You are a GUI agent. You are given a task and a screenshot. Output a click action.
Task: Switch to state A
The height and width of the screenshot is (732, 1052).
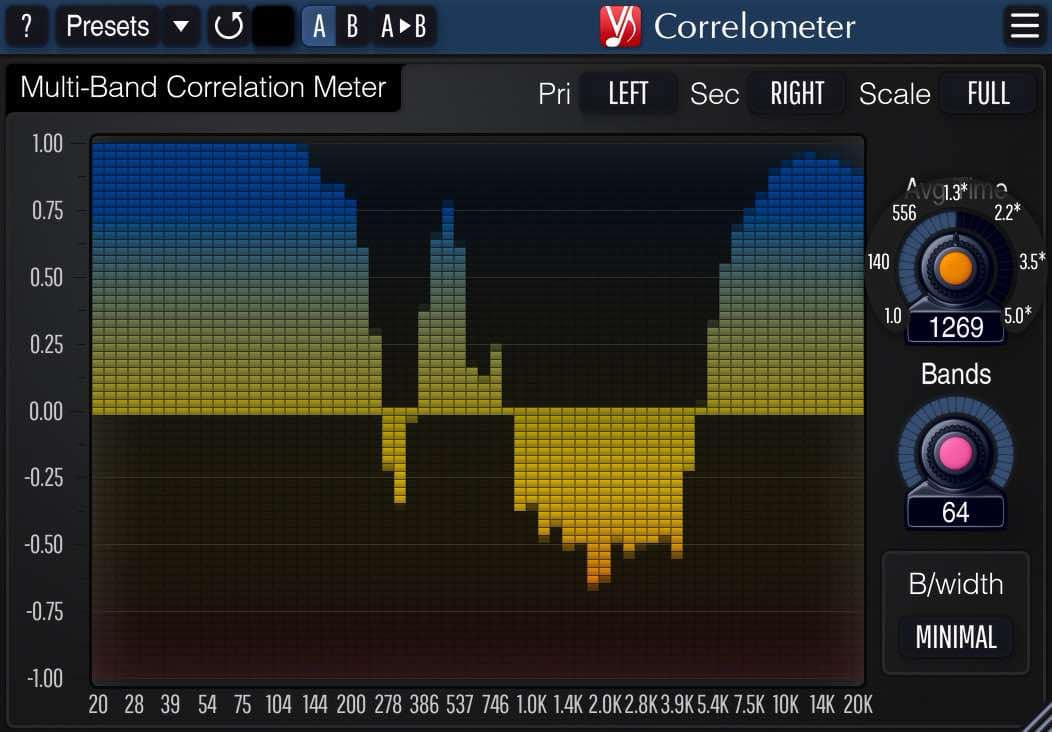coord(319,26)
